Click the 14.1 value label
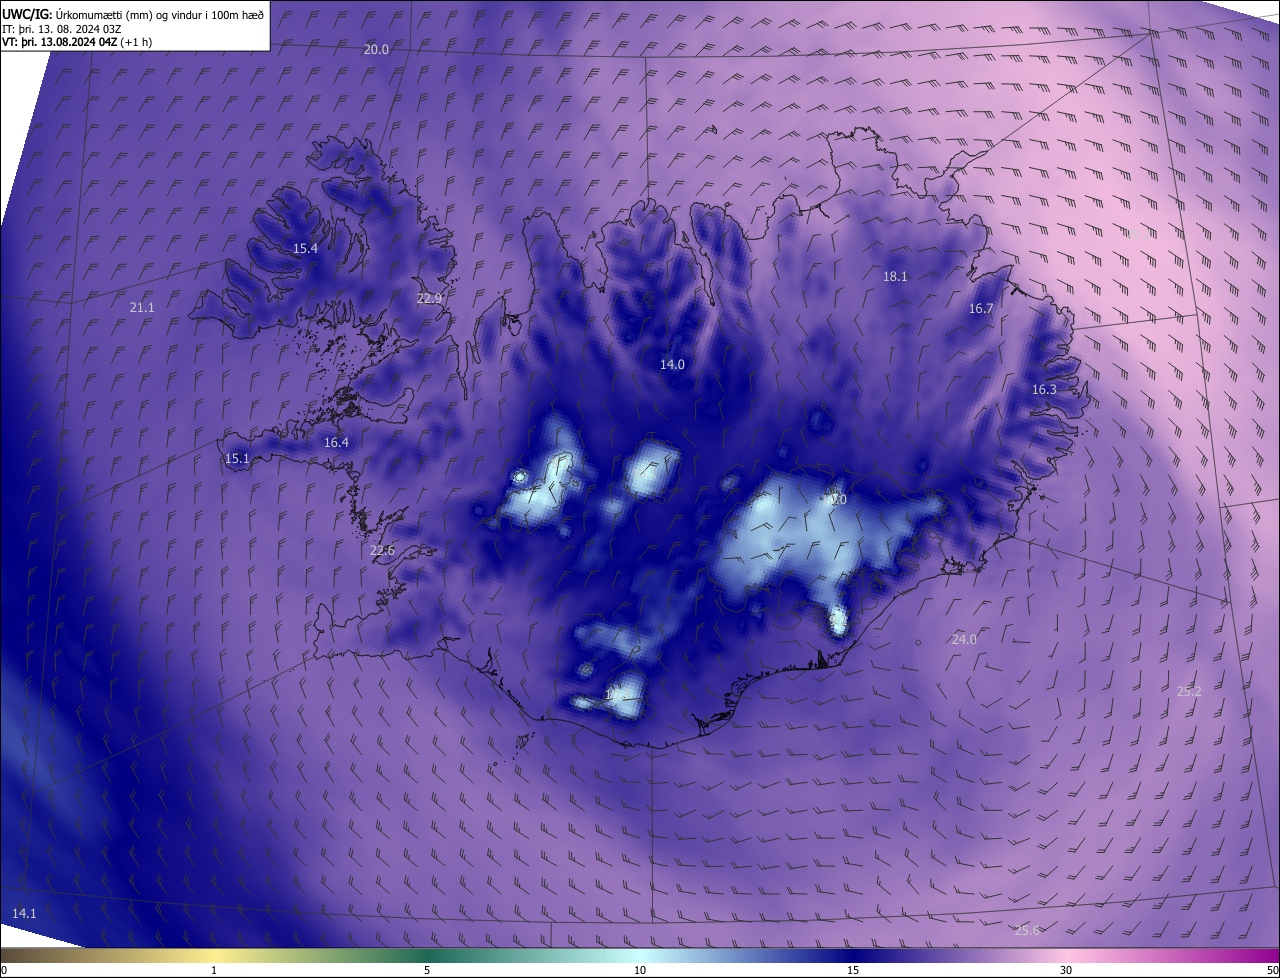This screenshot has width=1280, height=978. pos(24,913)
